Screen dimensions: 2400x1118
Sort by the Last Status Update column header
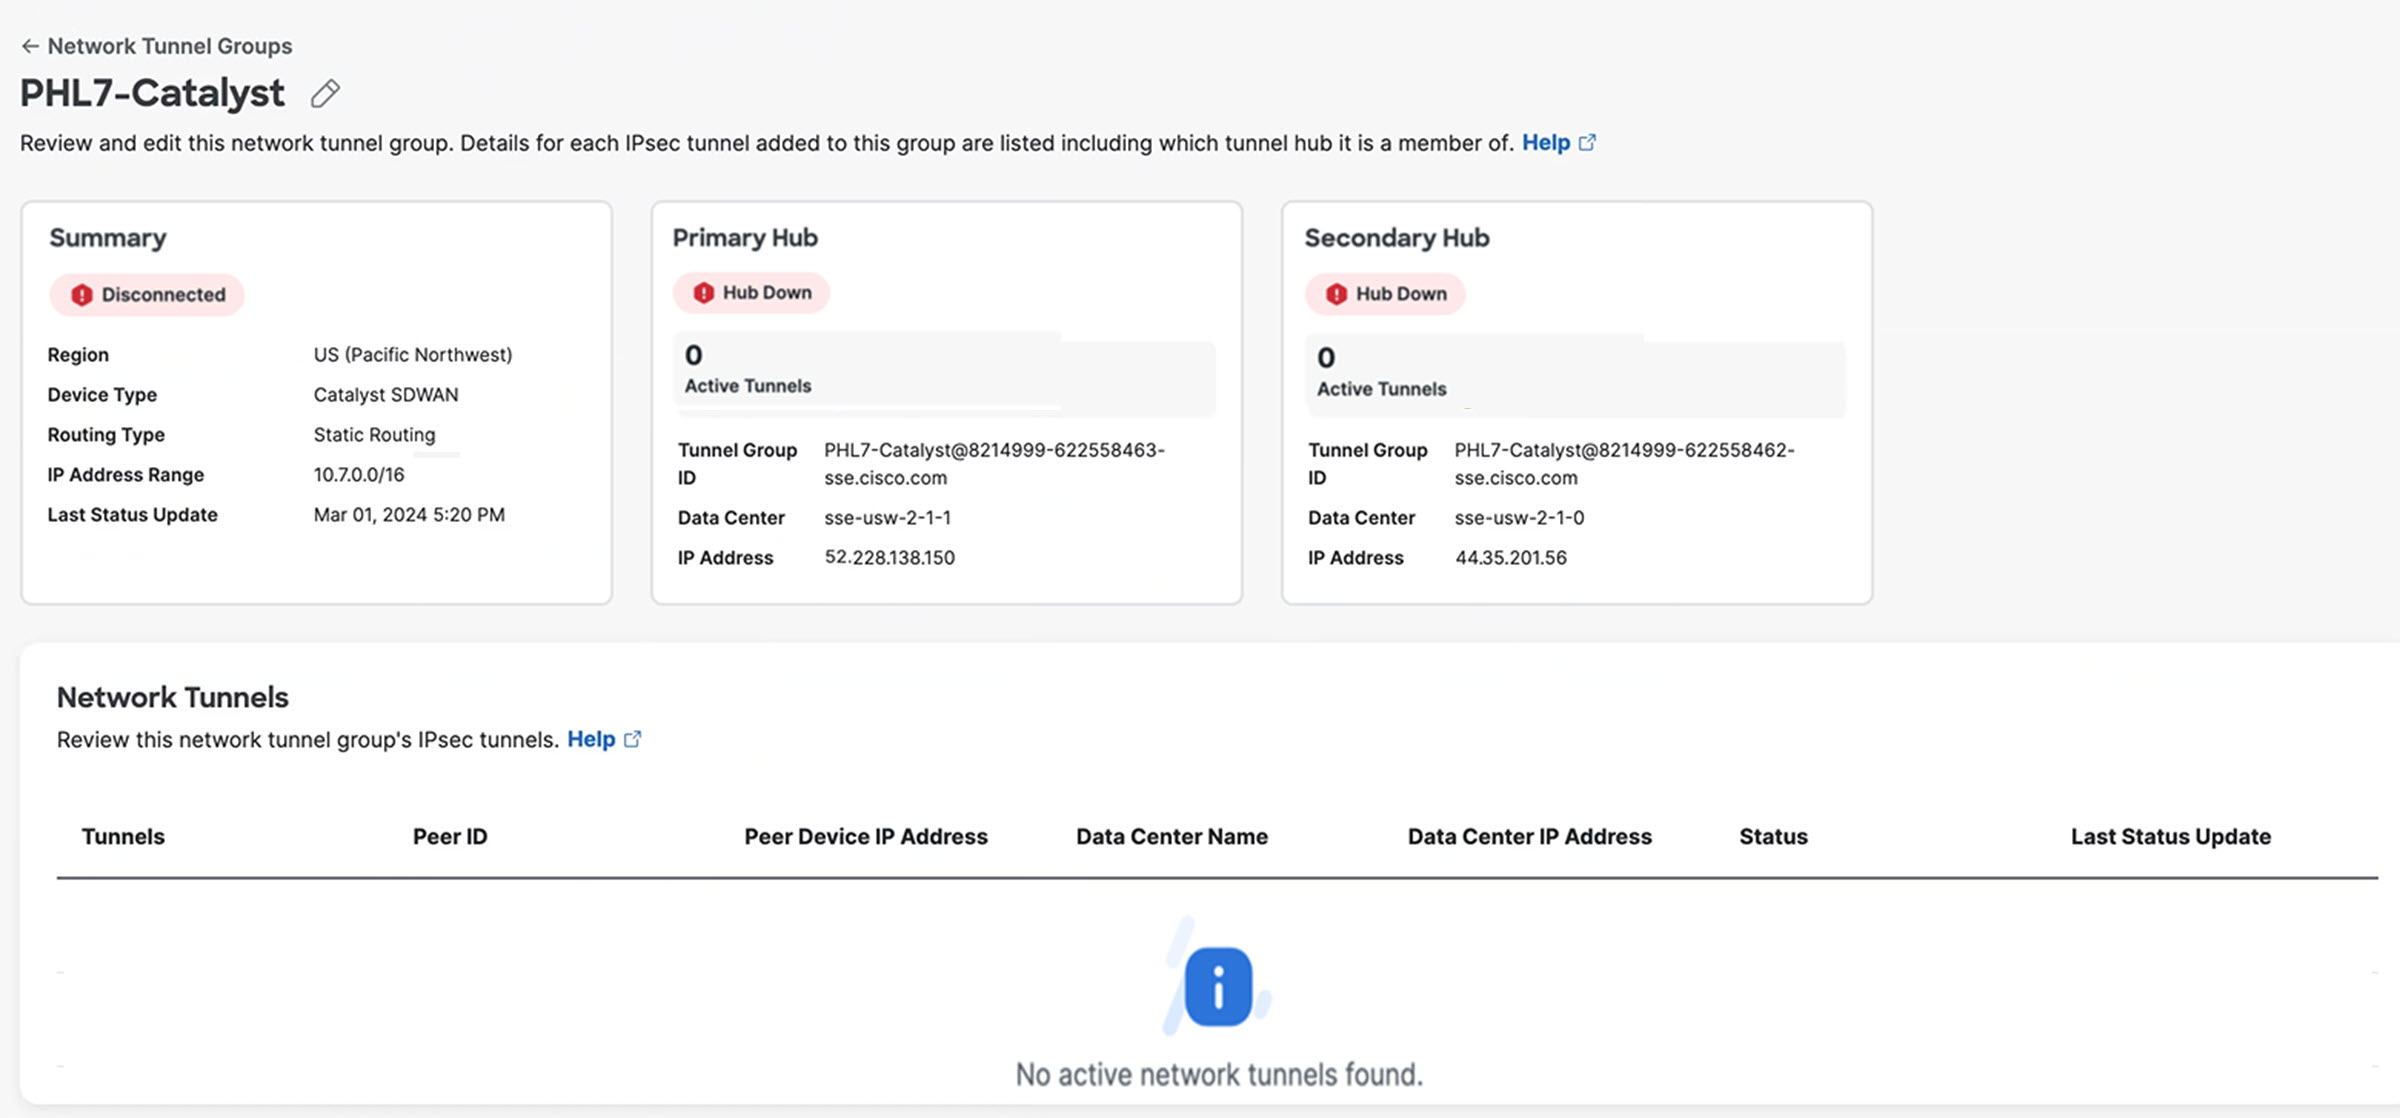(x=2171, y=836)
